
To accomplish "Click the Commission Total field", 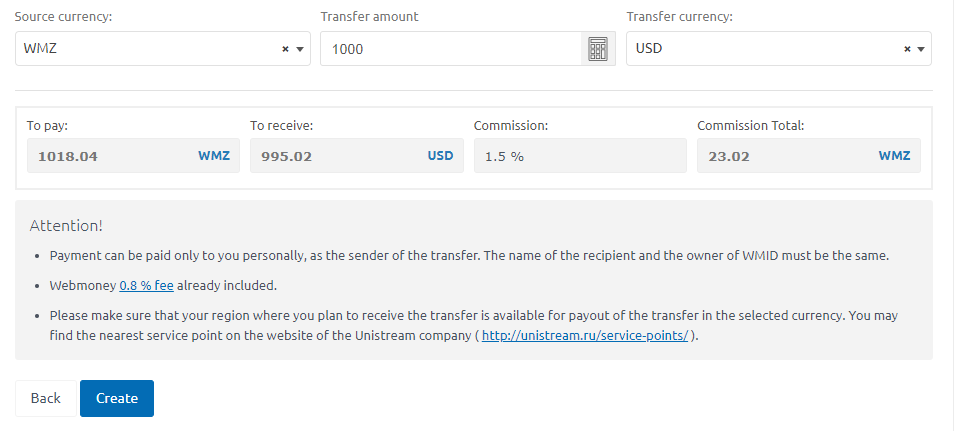I will (780, 156).
